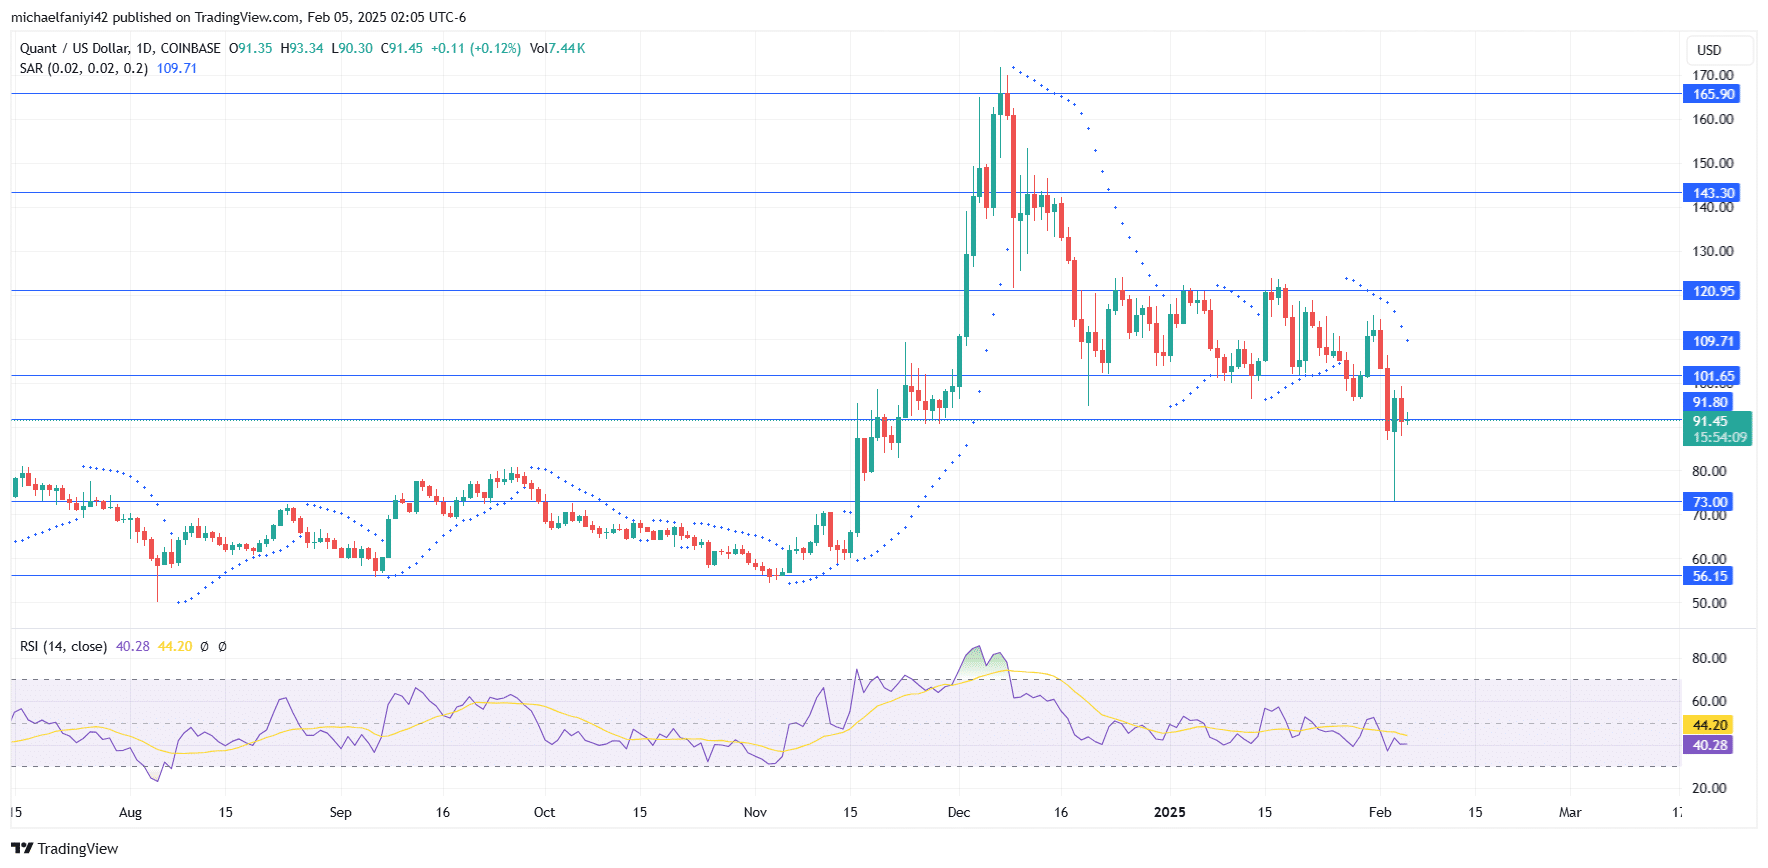Viewport: 1768px width, 868px height.
Task: Click the Feb label on time axis
Action: [x=1380, y=812]
